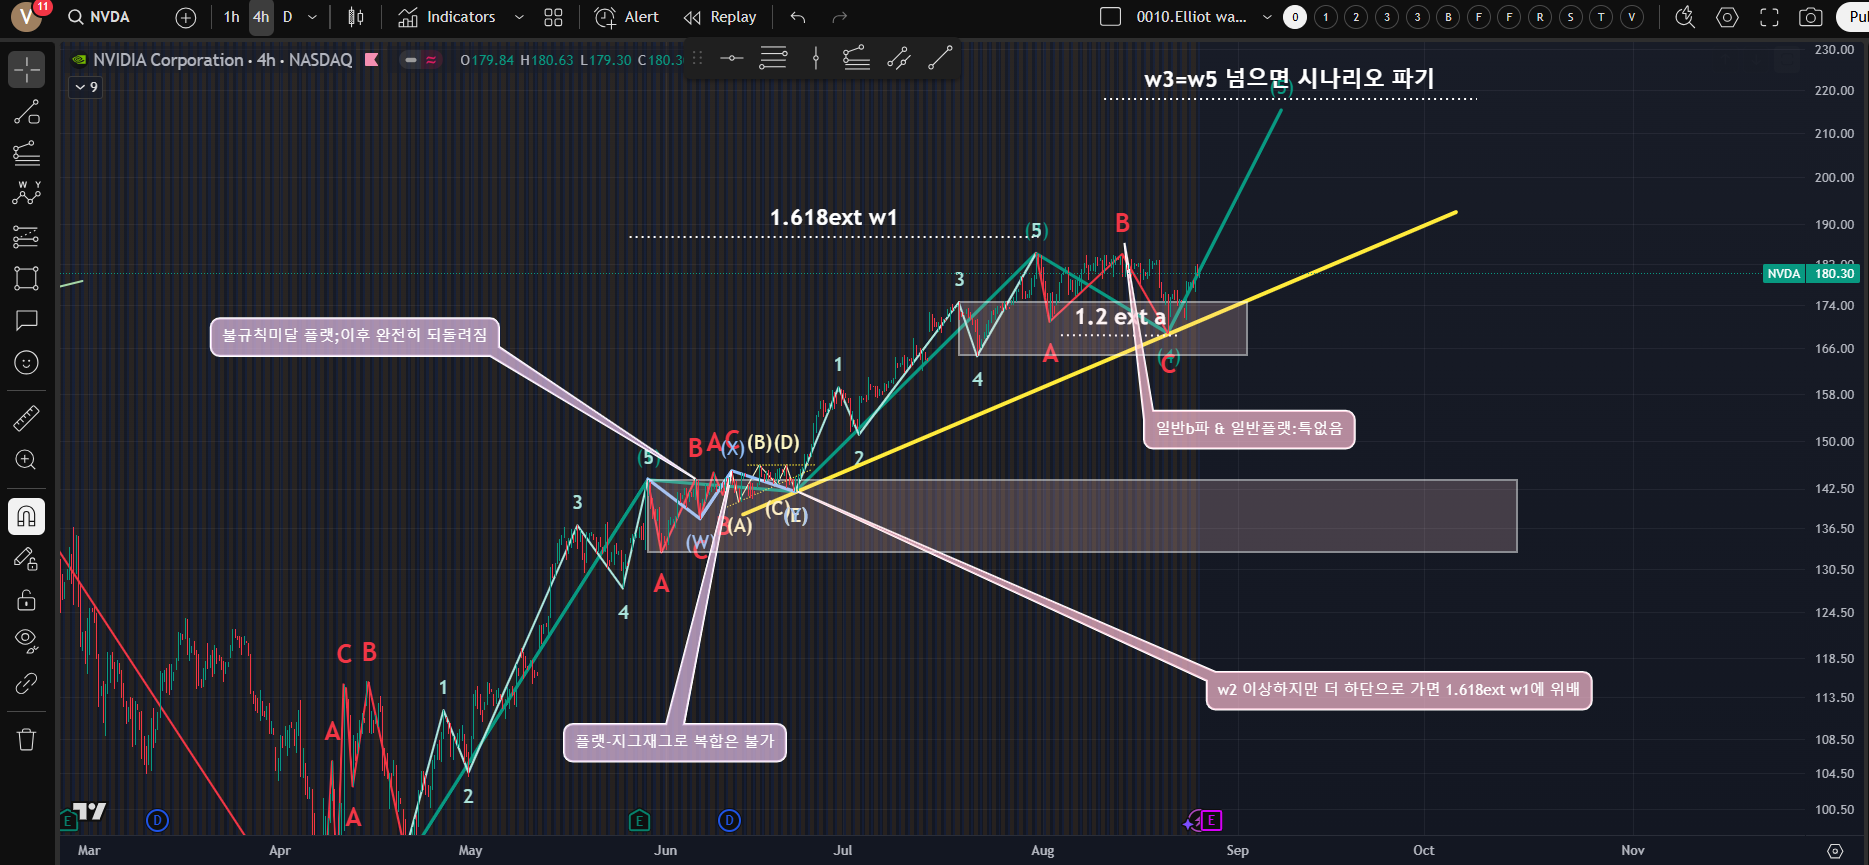The width and height of the screenshot is (1869, 865).
Task: Select the ruler measure tool
Action: click(x=27, y=418)
